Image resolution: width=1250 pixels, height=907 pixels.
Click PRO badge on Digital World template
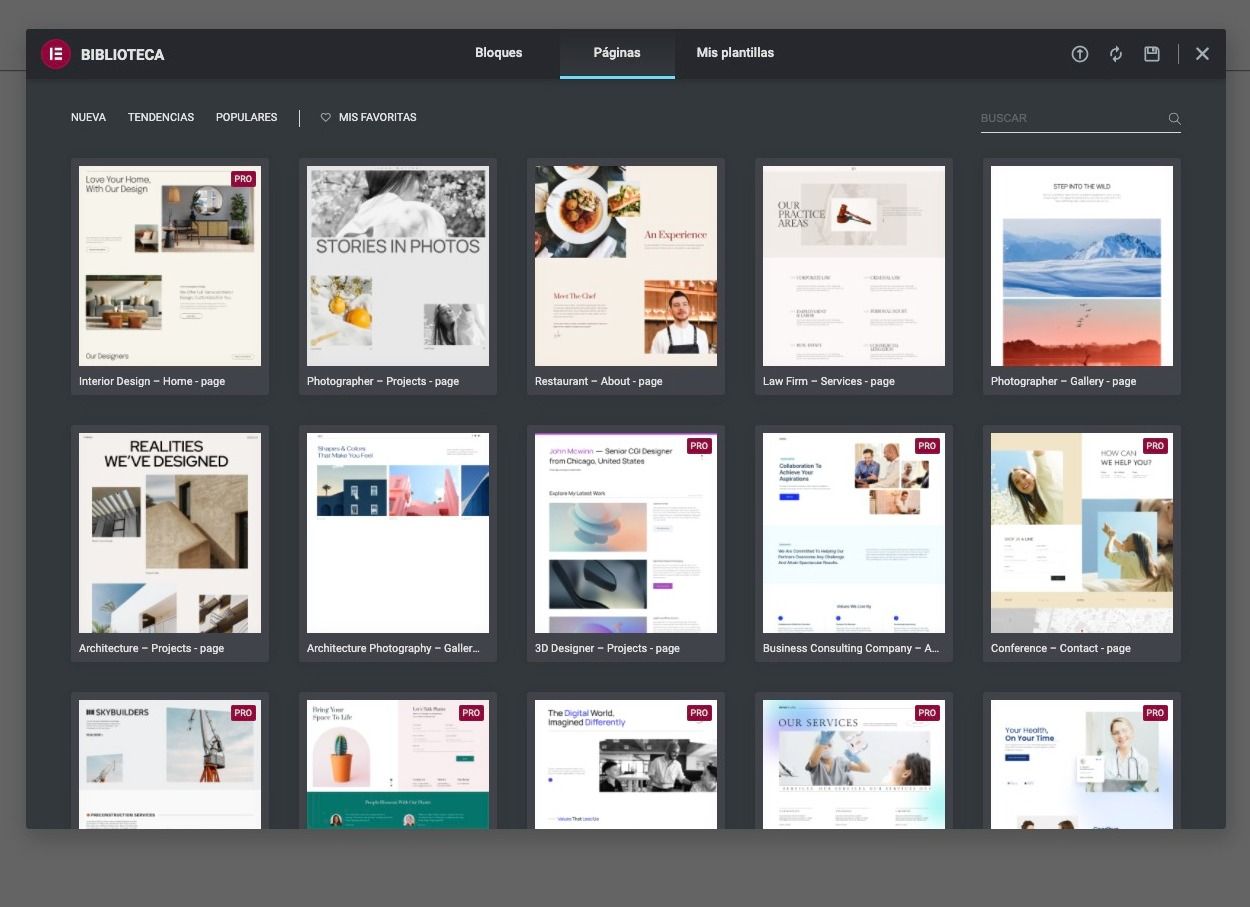click(x=699, y=713)
